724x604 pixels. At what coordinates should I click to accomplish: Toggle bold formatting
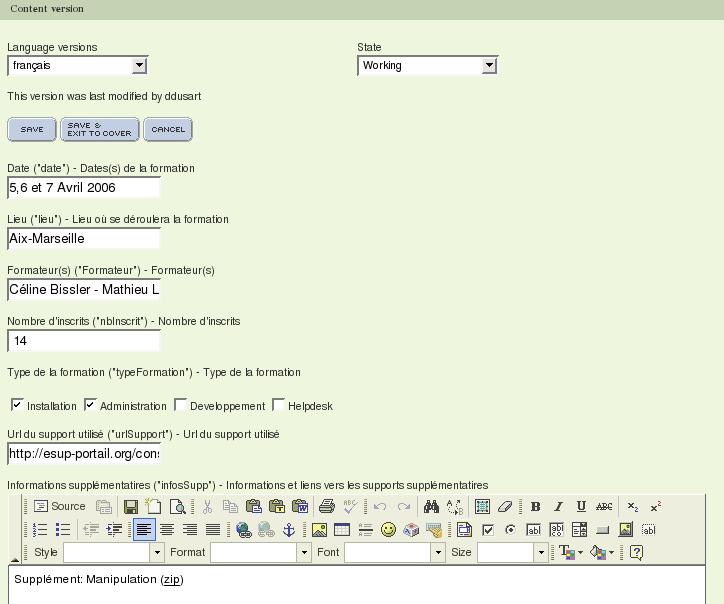click(535, 507)
